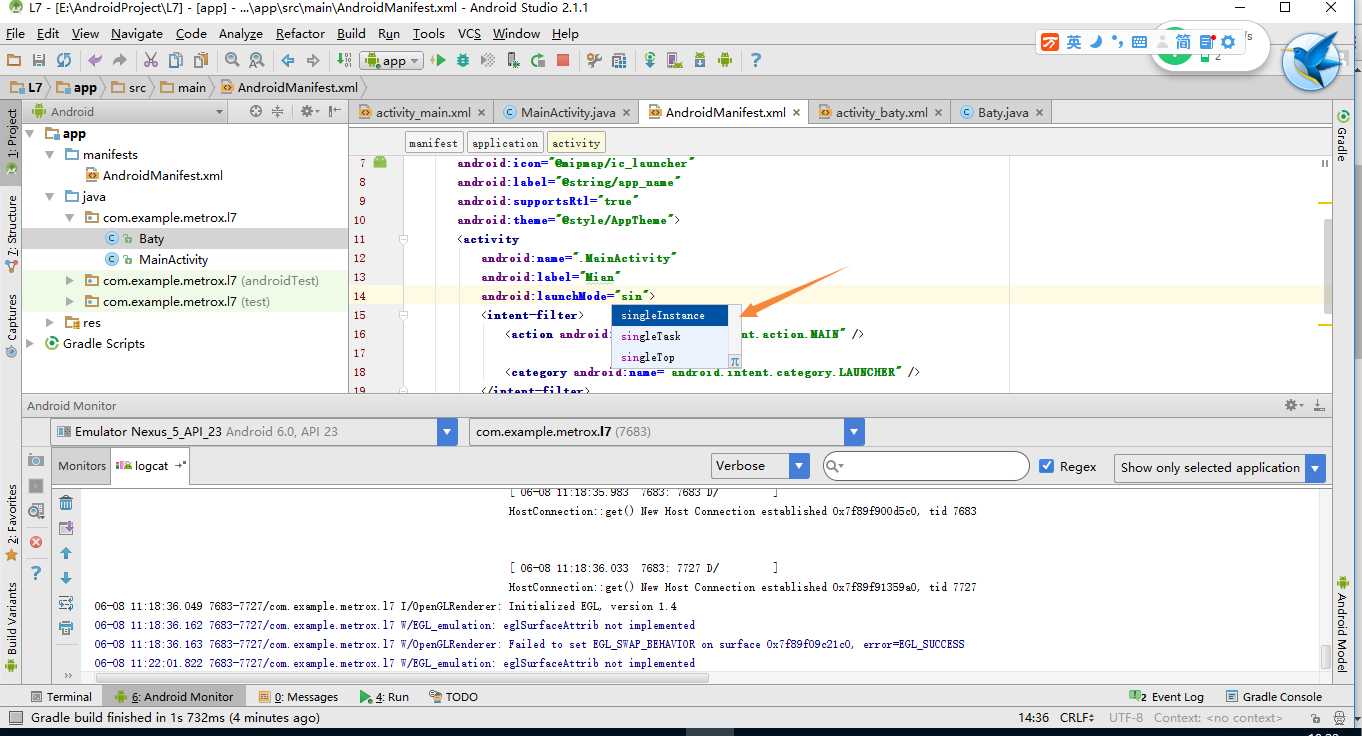Viewport: 1362px width, 736px height.
Task: Expand com.example.metrox.l7 (test) package
Action: [70, 302]
